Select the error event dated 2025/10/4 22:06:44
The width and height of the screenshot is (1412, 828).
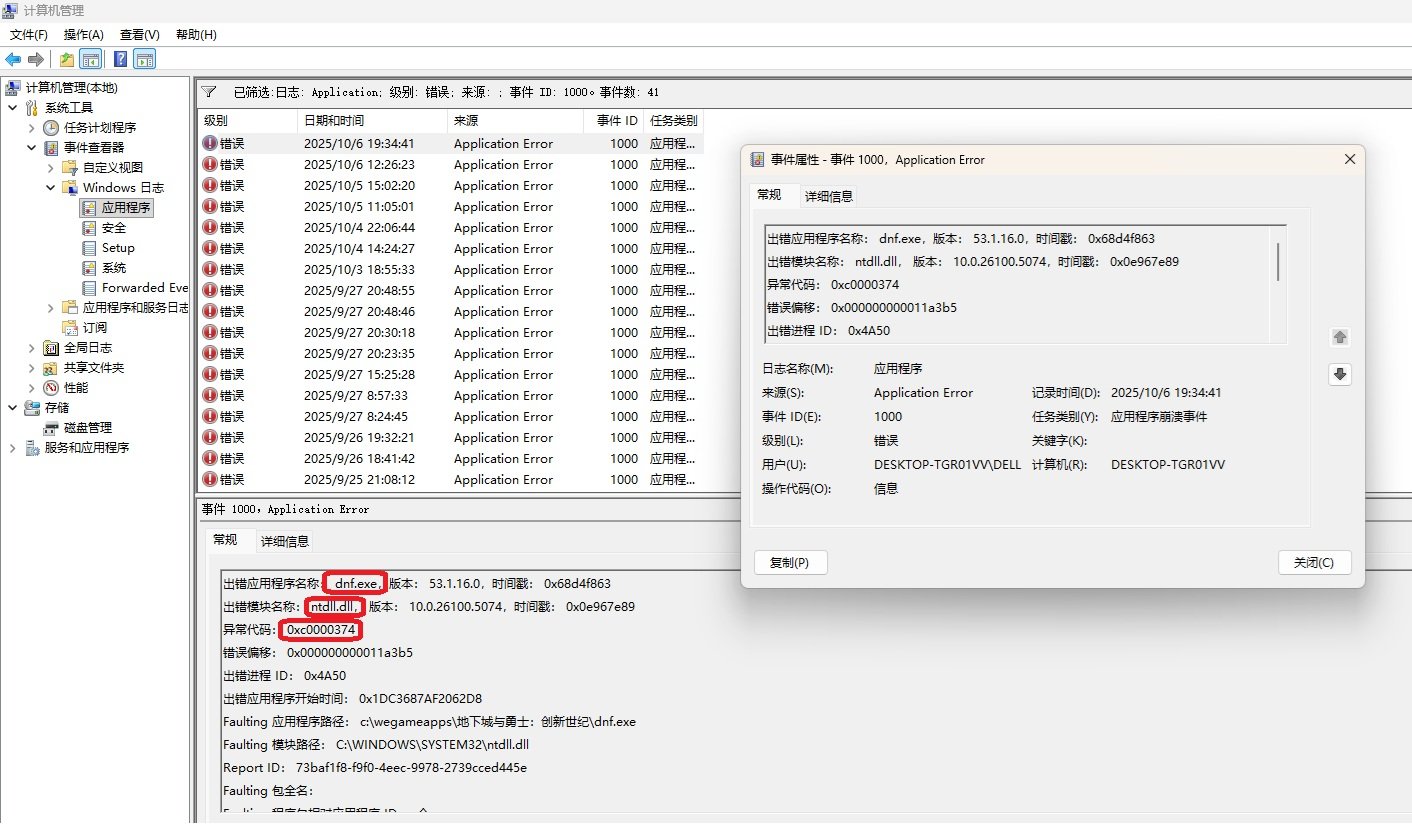click(359, 227)
